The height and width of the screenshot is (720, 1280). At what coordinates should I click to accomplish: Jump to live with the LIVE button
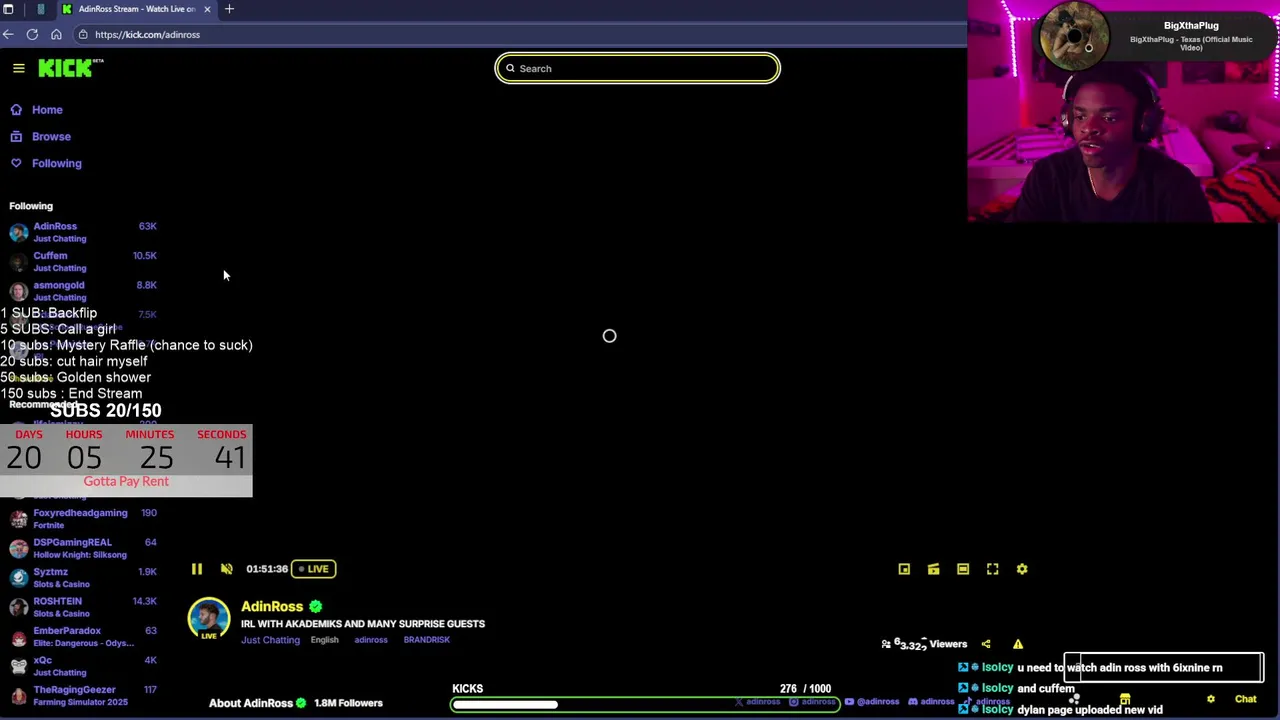313,569
